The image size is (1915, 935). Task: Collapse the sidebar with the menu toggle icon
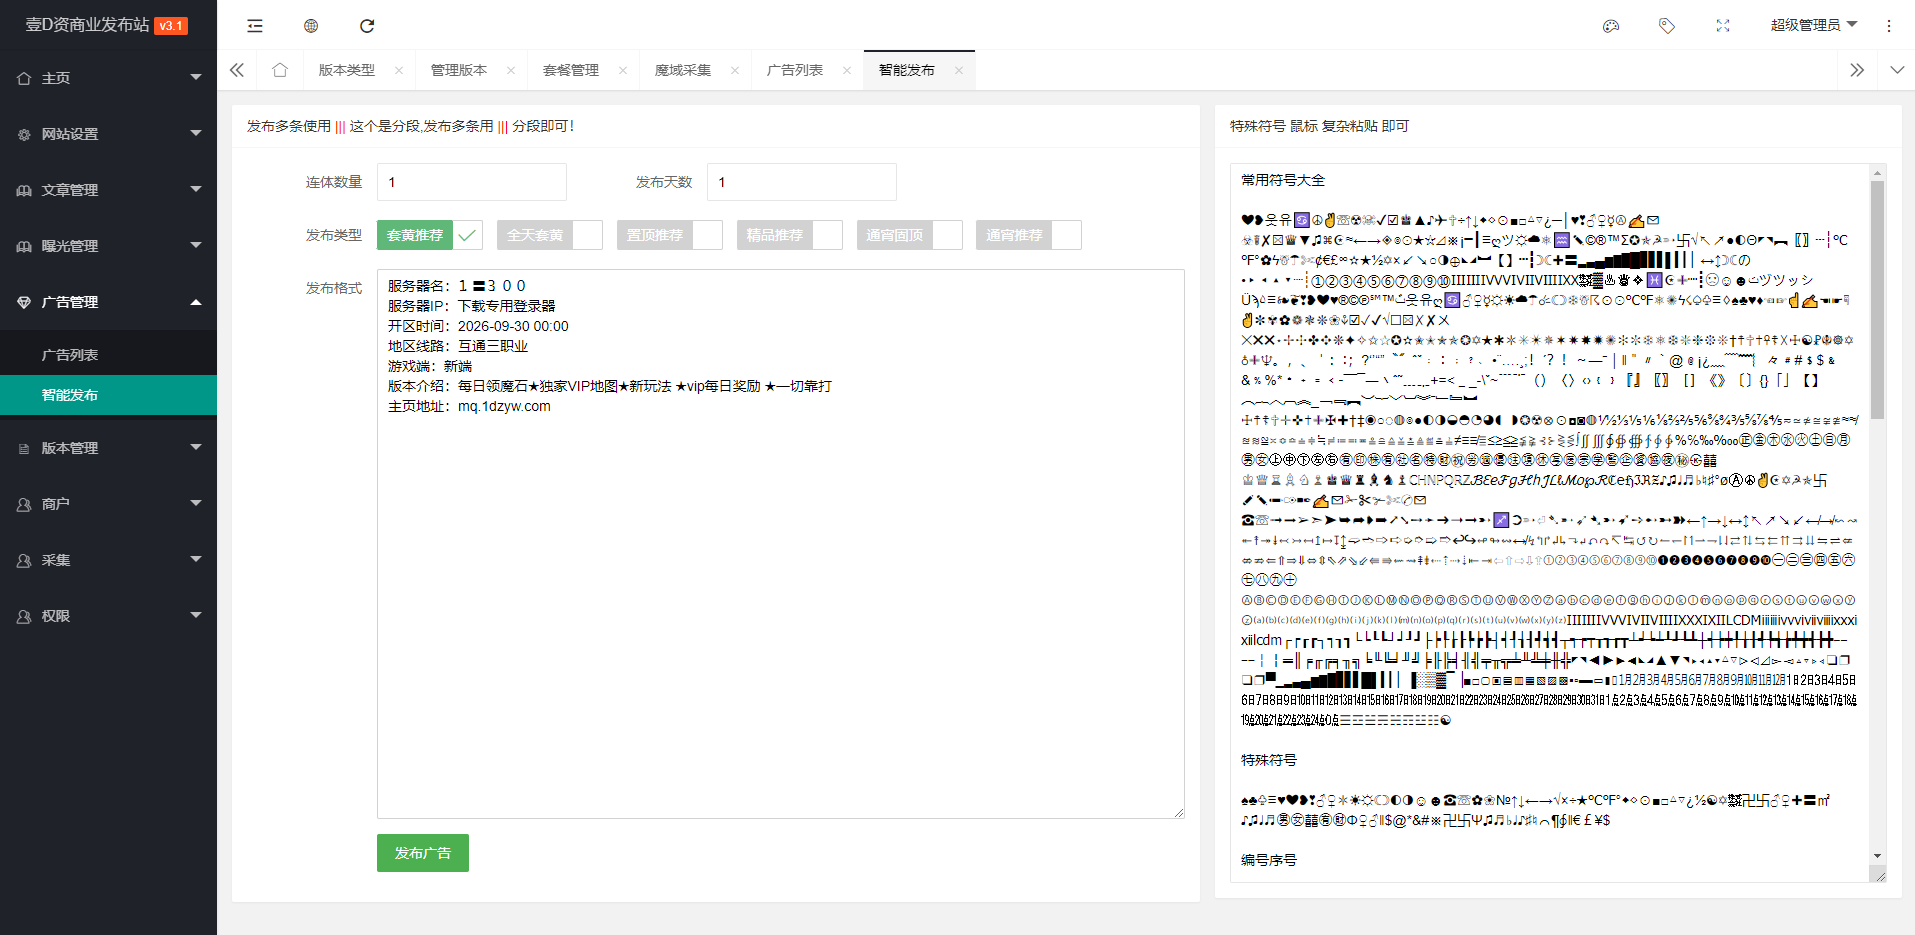[255, 26]
